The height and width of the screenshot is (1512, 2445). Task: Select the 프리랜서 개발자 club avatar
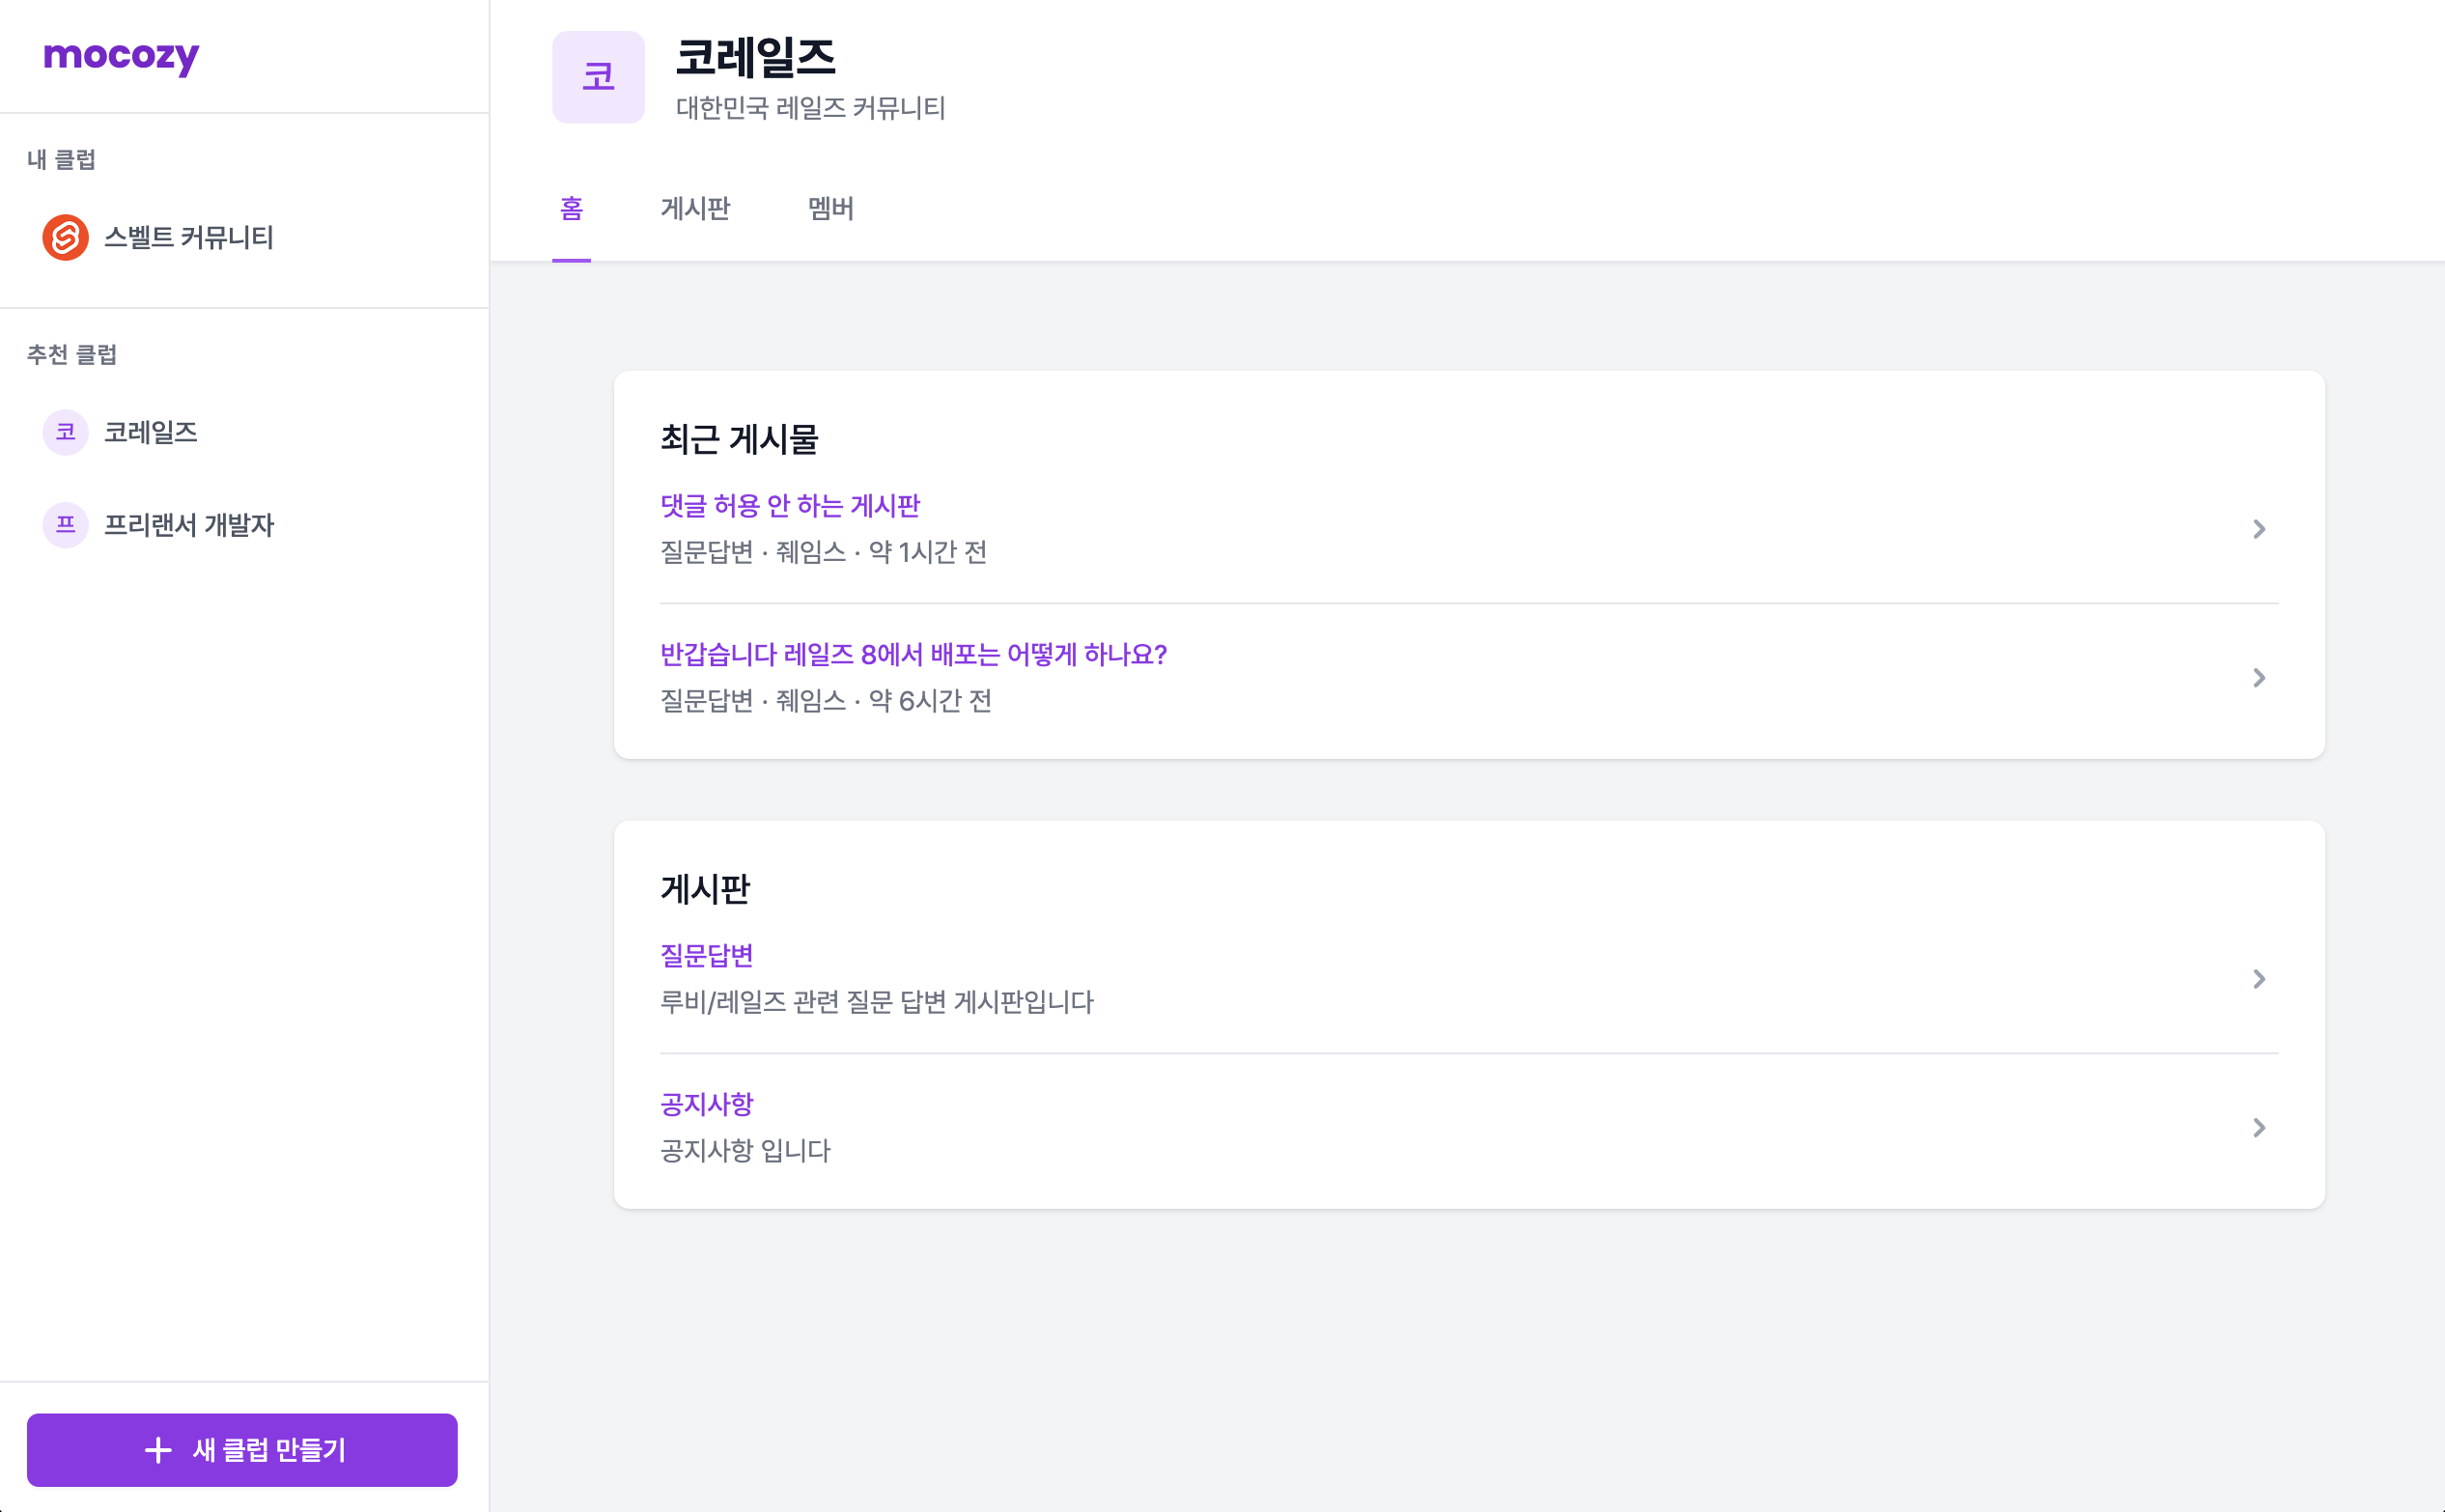pos(65,525)
